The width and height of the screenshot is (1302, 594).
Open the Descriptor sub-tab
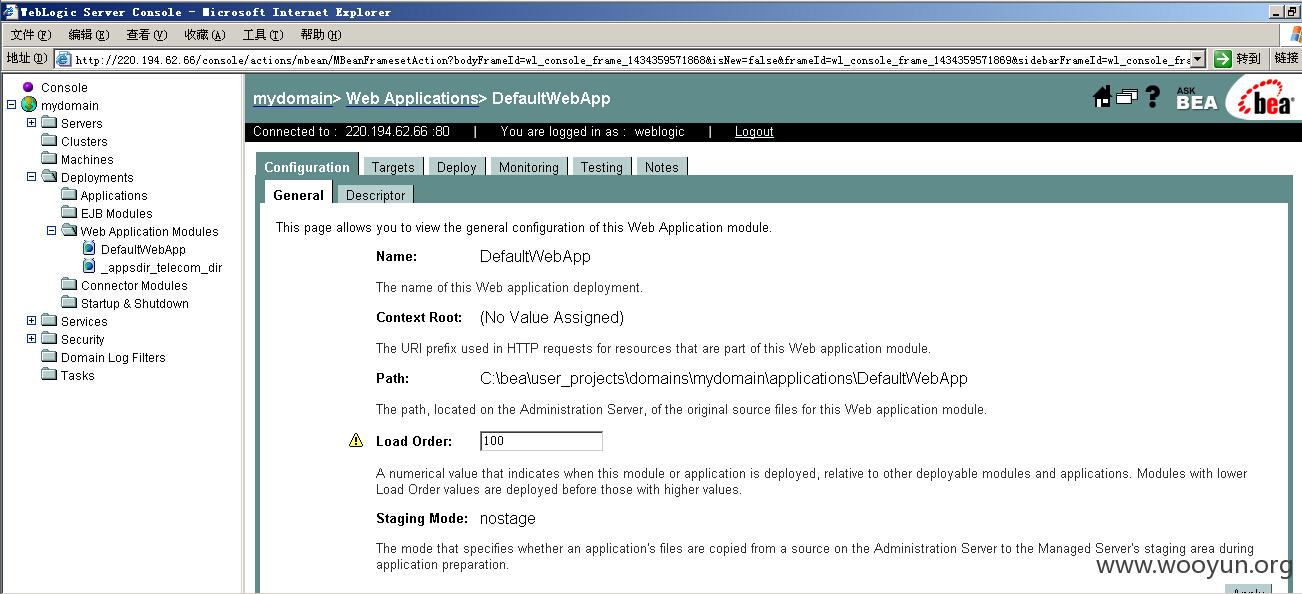[376, 195]
